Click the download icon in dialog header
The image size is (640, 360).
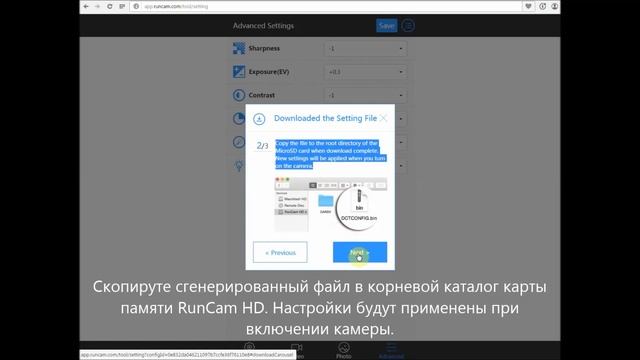259,119
